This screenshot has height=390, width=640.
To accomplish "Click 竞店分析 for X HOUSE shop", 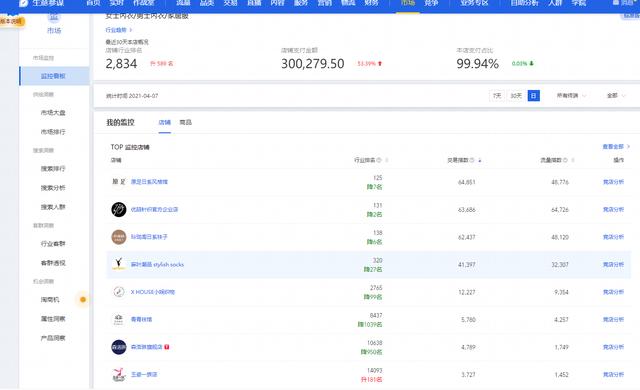I will (x=613, y=292).
